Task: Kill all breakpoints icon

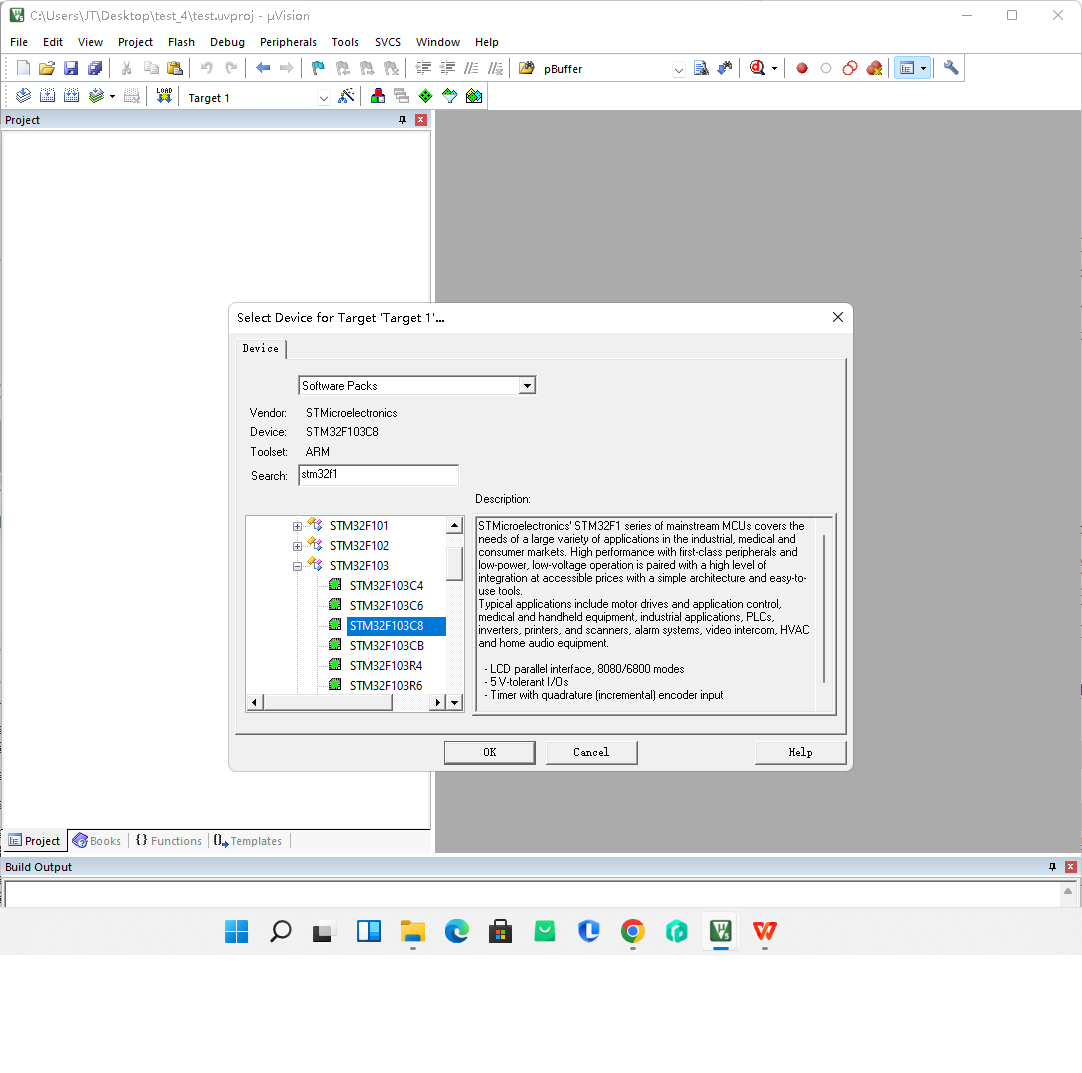Action: coord(874,68)
